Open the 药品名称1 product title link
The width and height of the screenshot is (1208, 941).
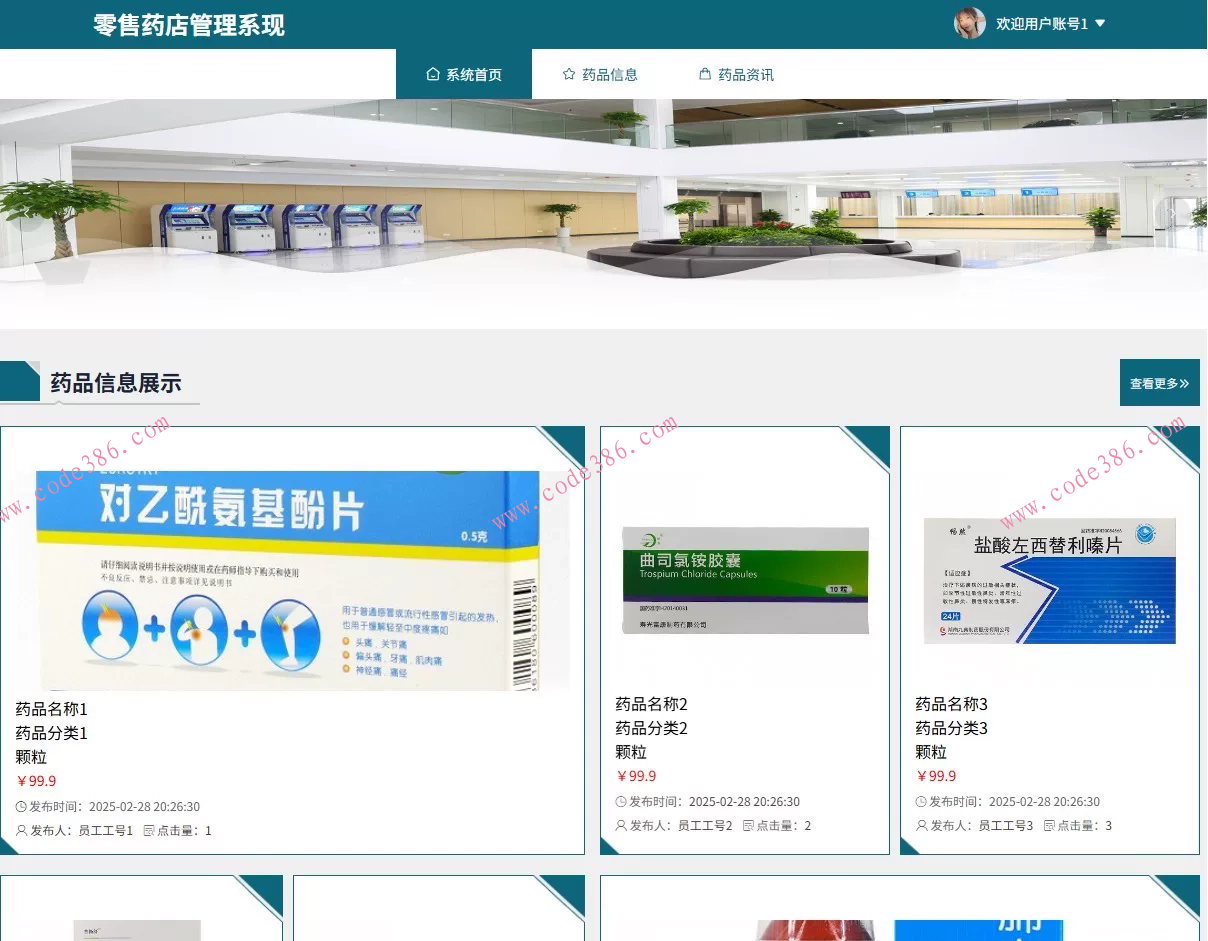[50, 708]
